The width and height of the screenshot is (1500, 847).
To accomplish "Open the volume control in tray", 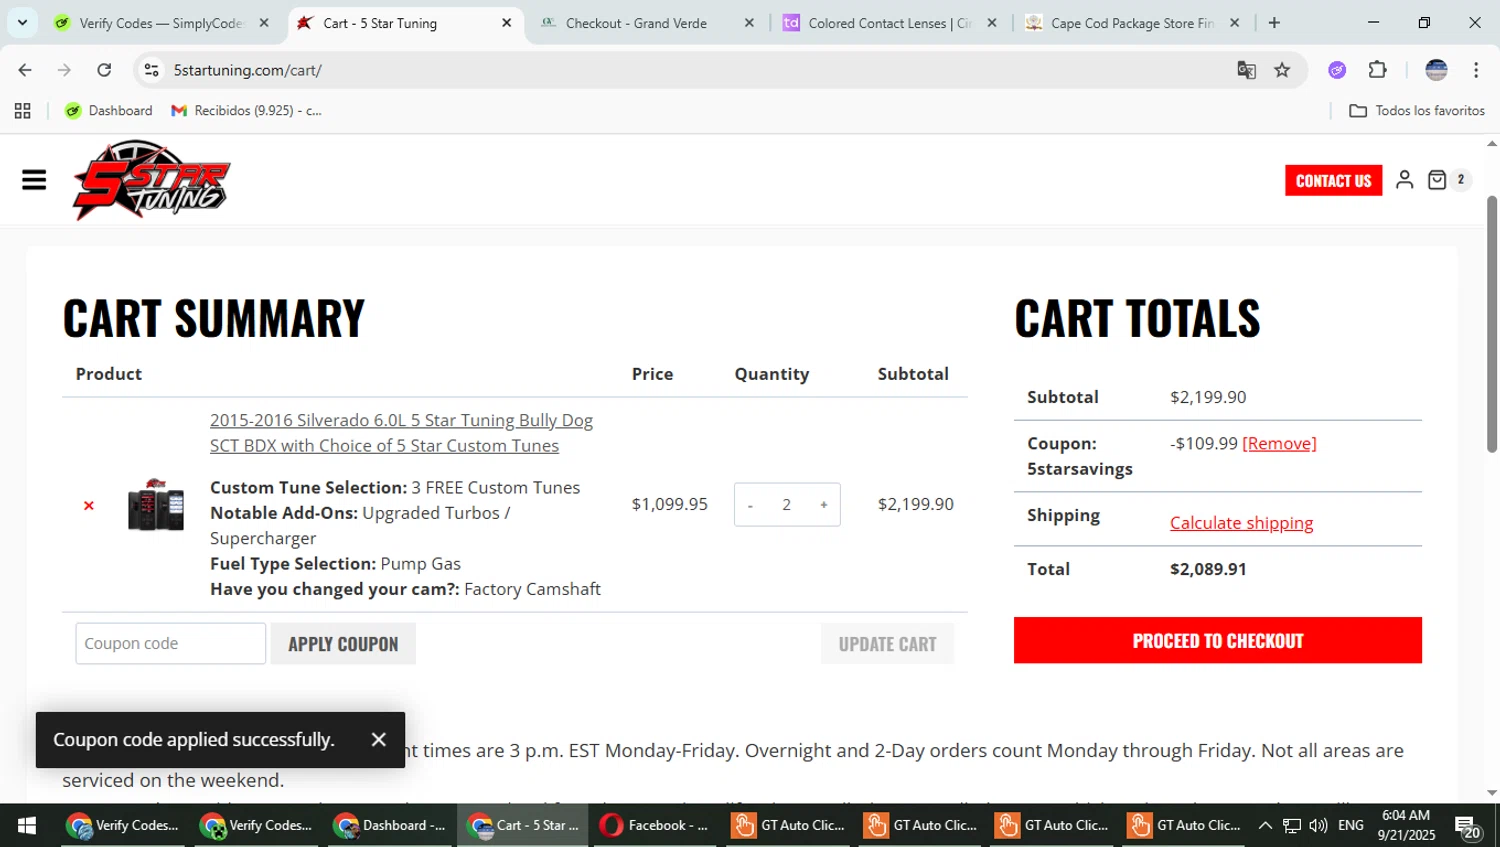I will point(1318,825).
